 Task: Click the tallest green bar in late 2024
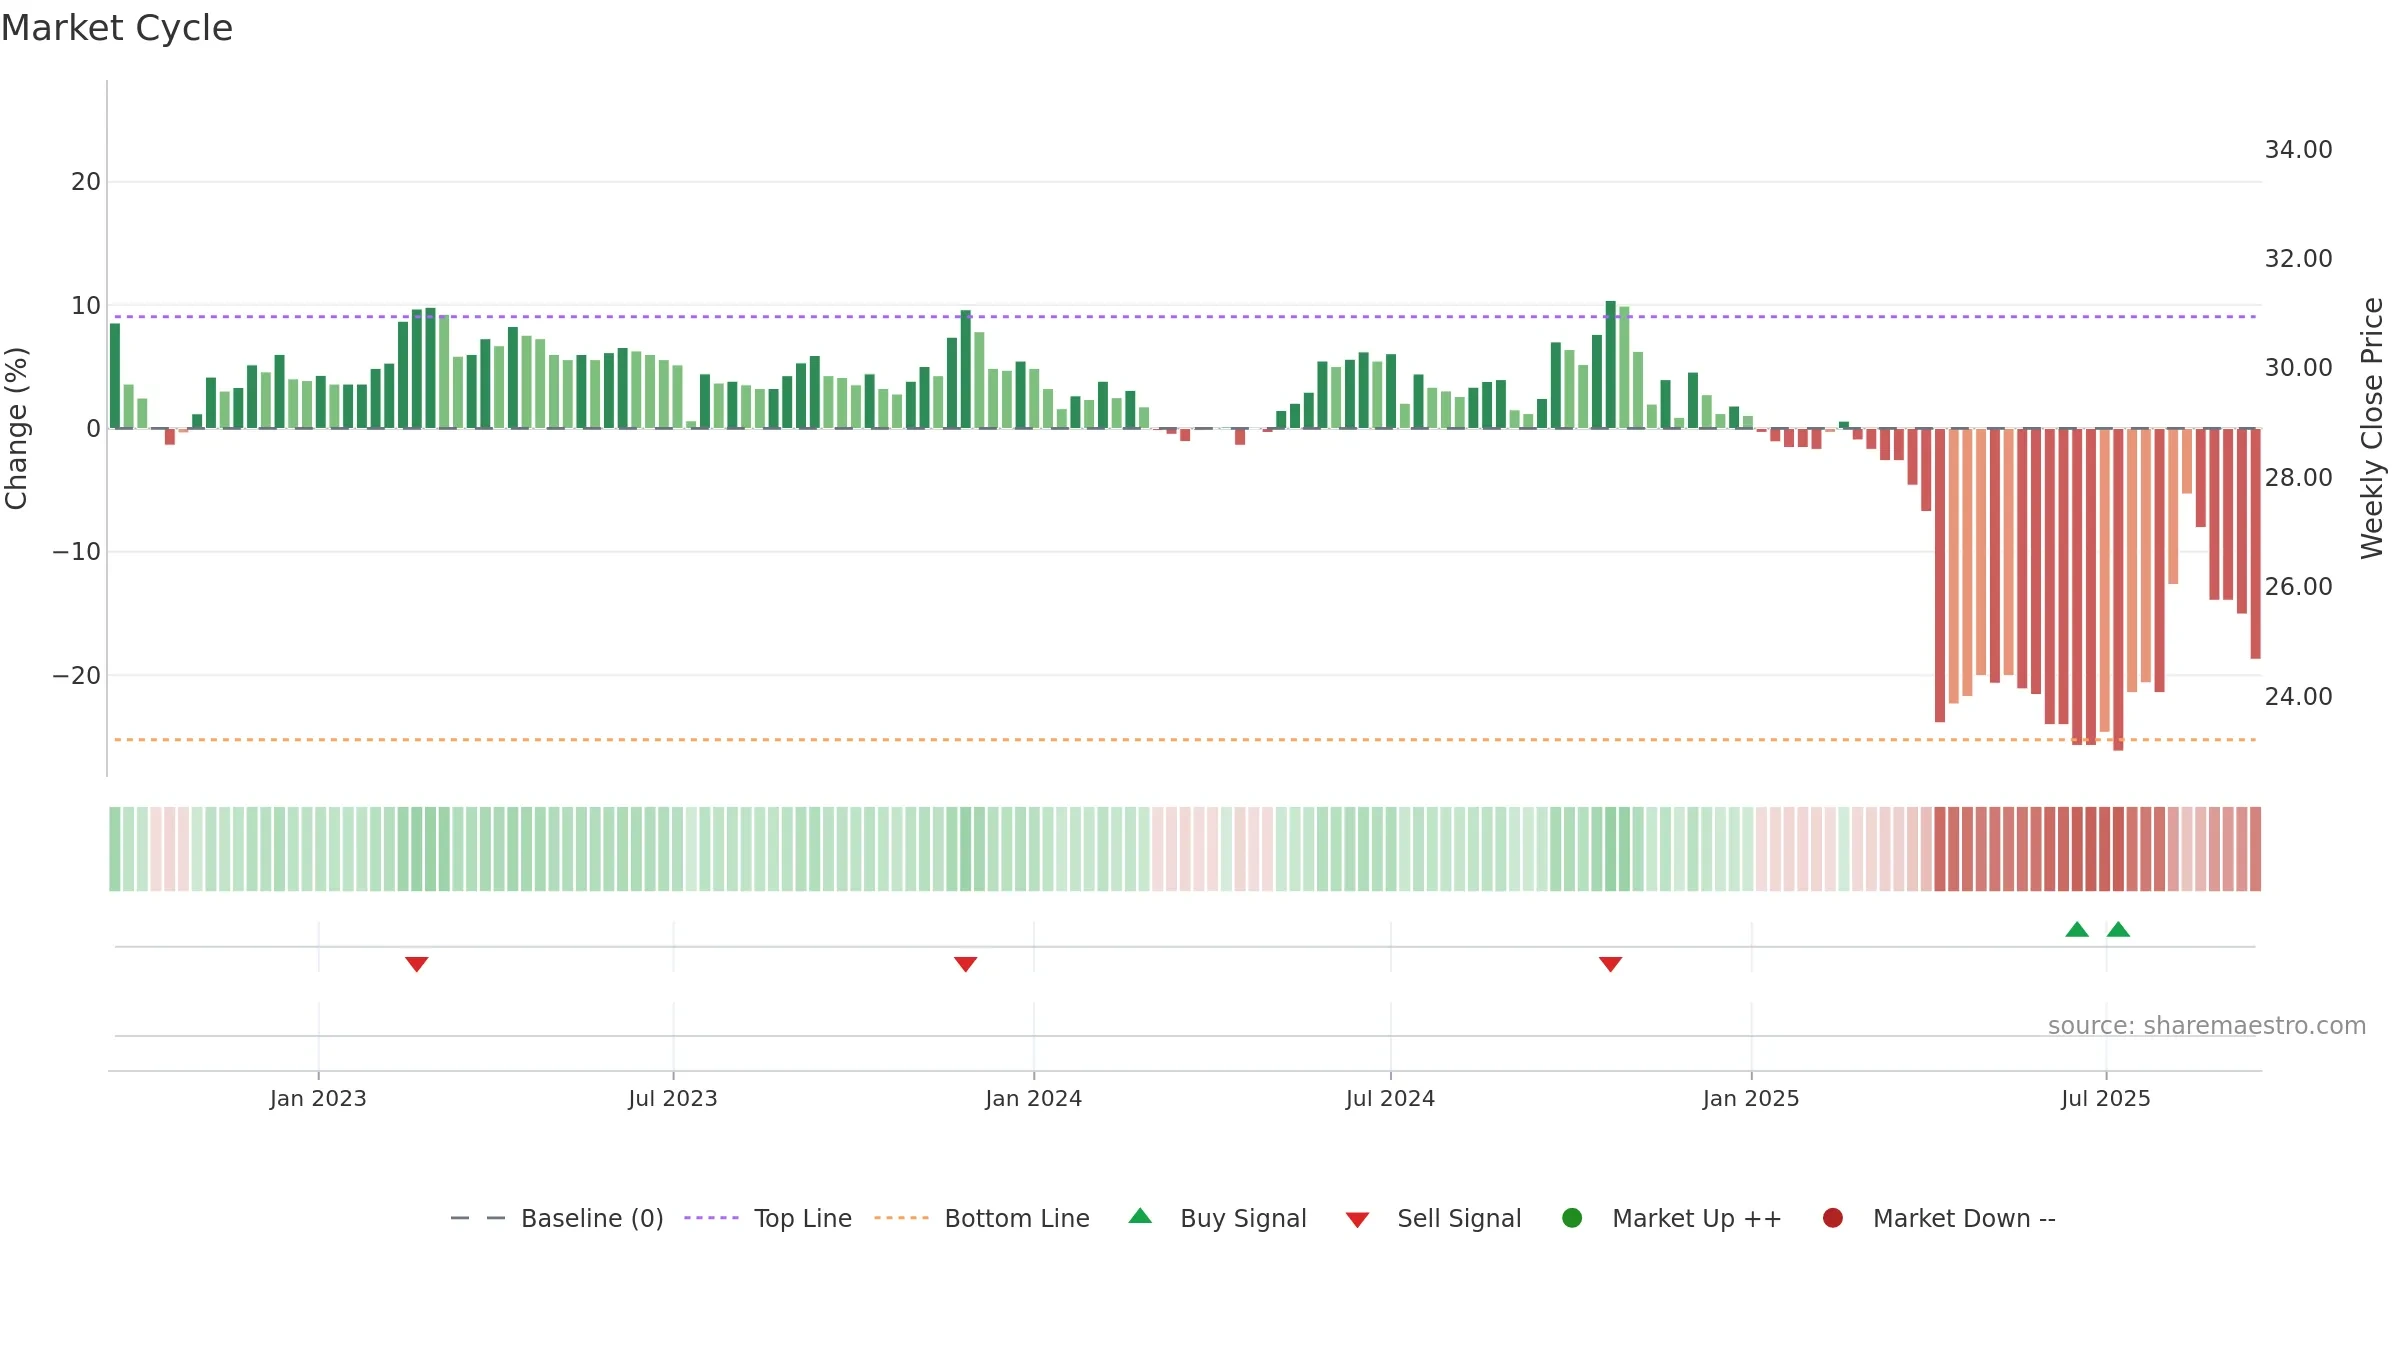(x=1610, y=364)
